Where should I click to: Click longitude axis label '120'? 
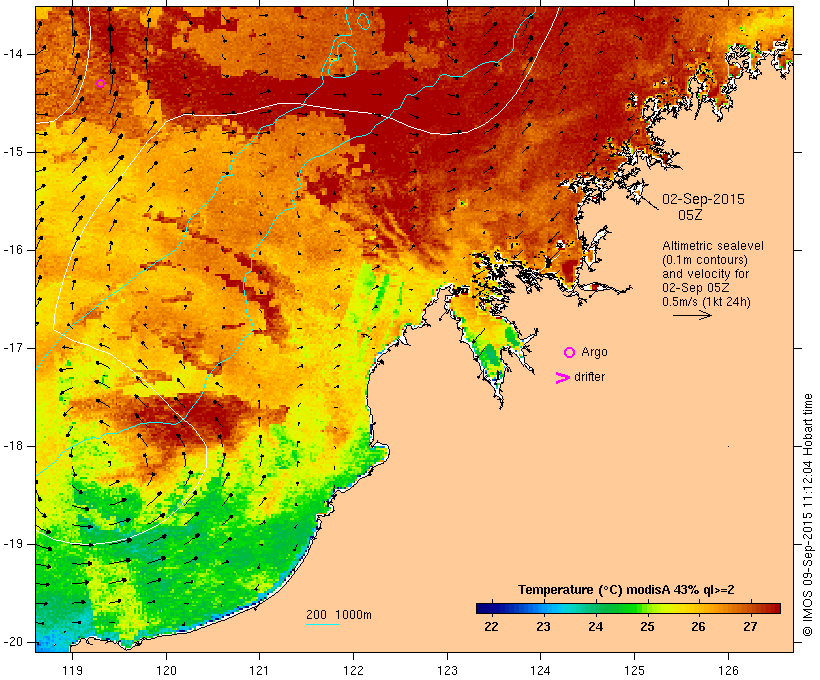coord(166,671)
